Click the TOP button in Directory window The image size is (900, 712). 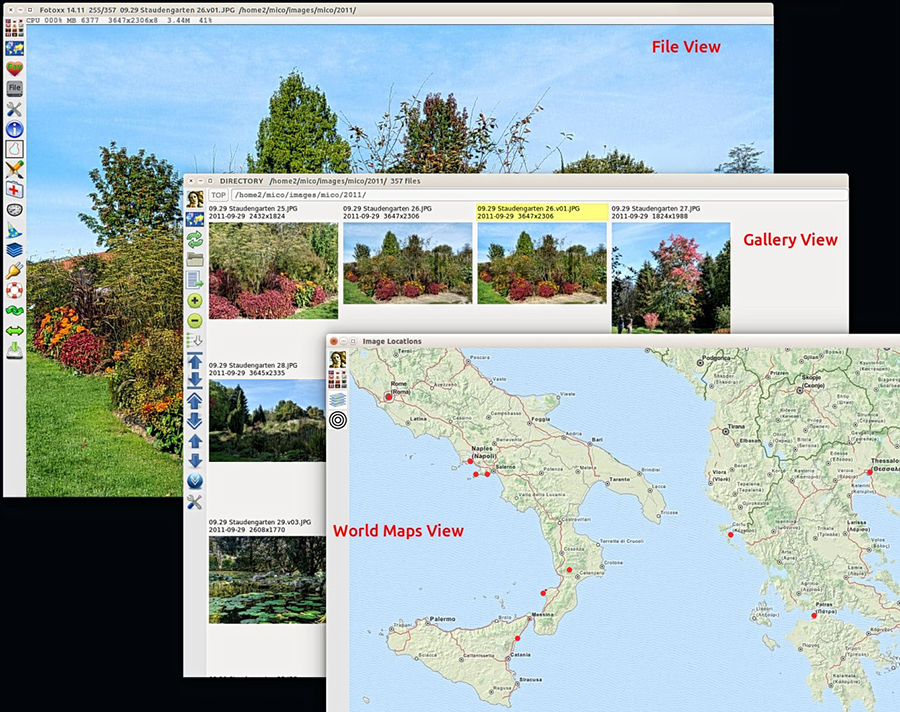218,195
